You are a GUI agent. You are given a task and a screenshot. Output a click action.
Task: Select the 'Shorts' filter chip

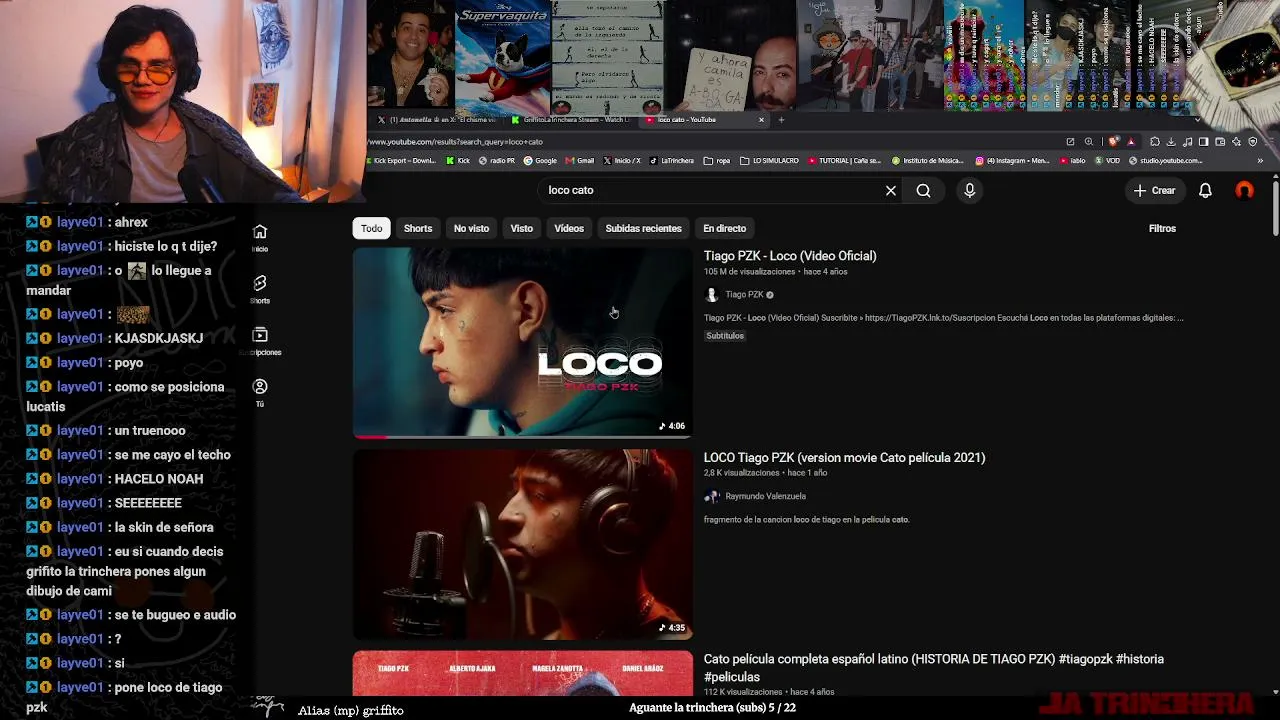tap(418, 228)
